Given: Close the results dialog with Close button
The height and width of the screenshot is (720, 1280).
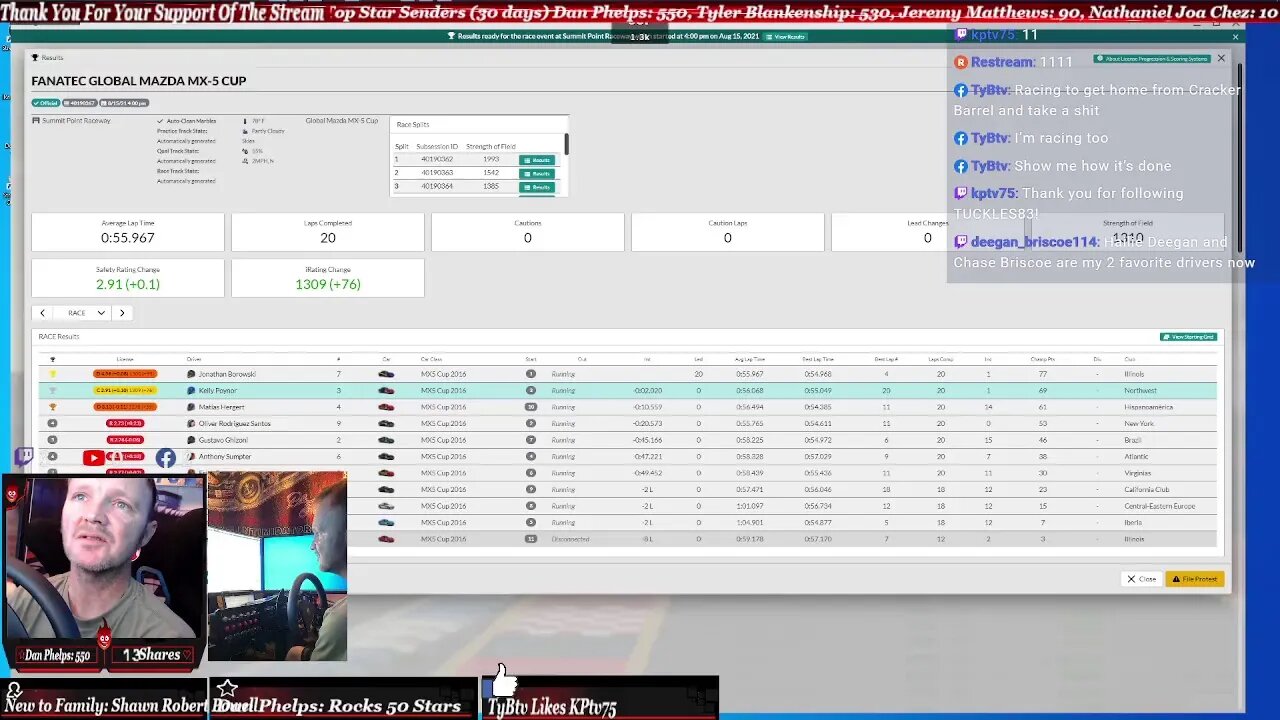Looking at the screenshot, I should [x=1141, y=579].
